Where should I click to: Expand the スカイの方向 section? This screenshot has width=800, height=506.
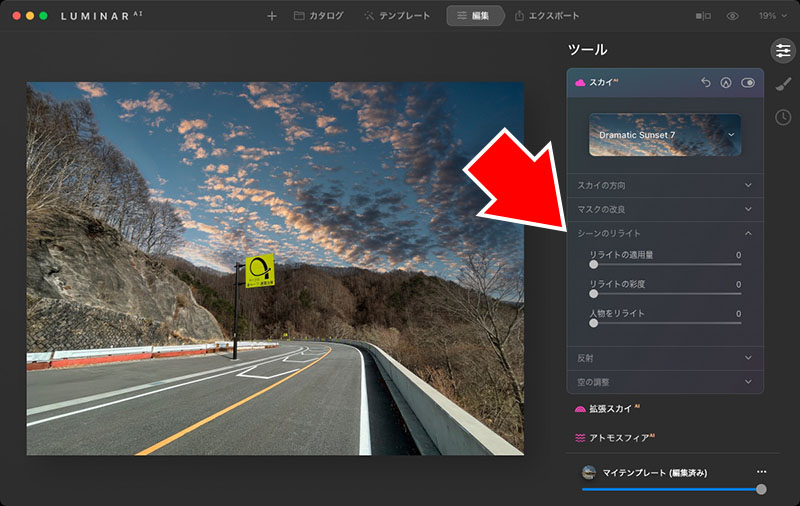(x=665, y=185)
